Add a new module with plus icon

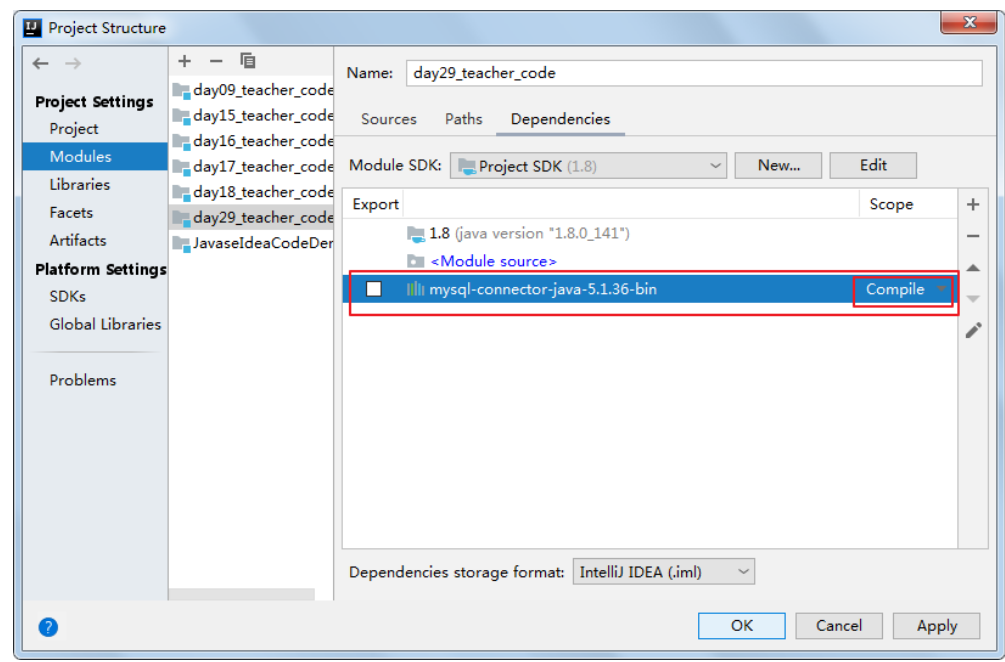pyautogui.click(x=185, y=61)
